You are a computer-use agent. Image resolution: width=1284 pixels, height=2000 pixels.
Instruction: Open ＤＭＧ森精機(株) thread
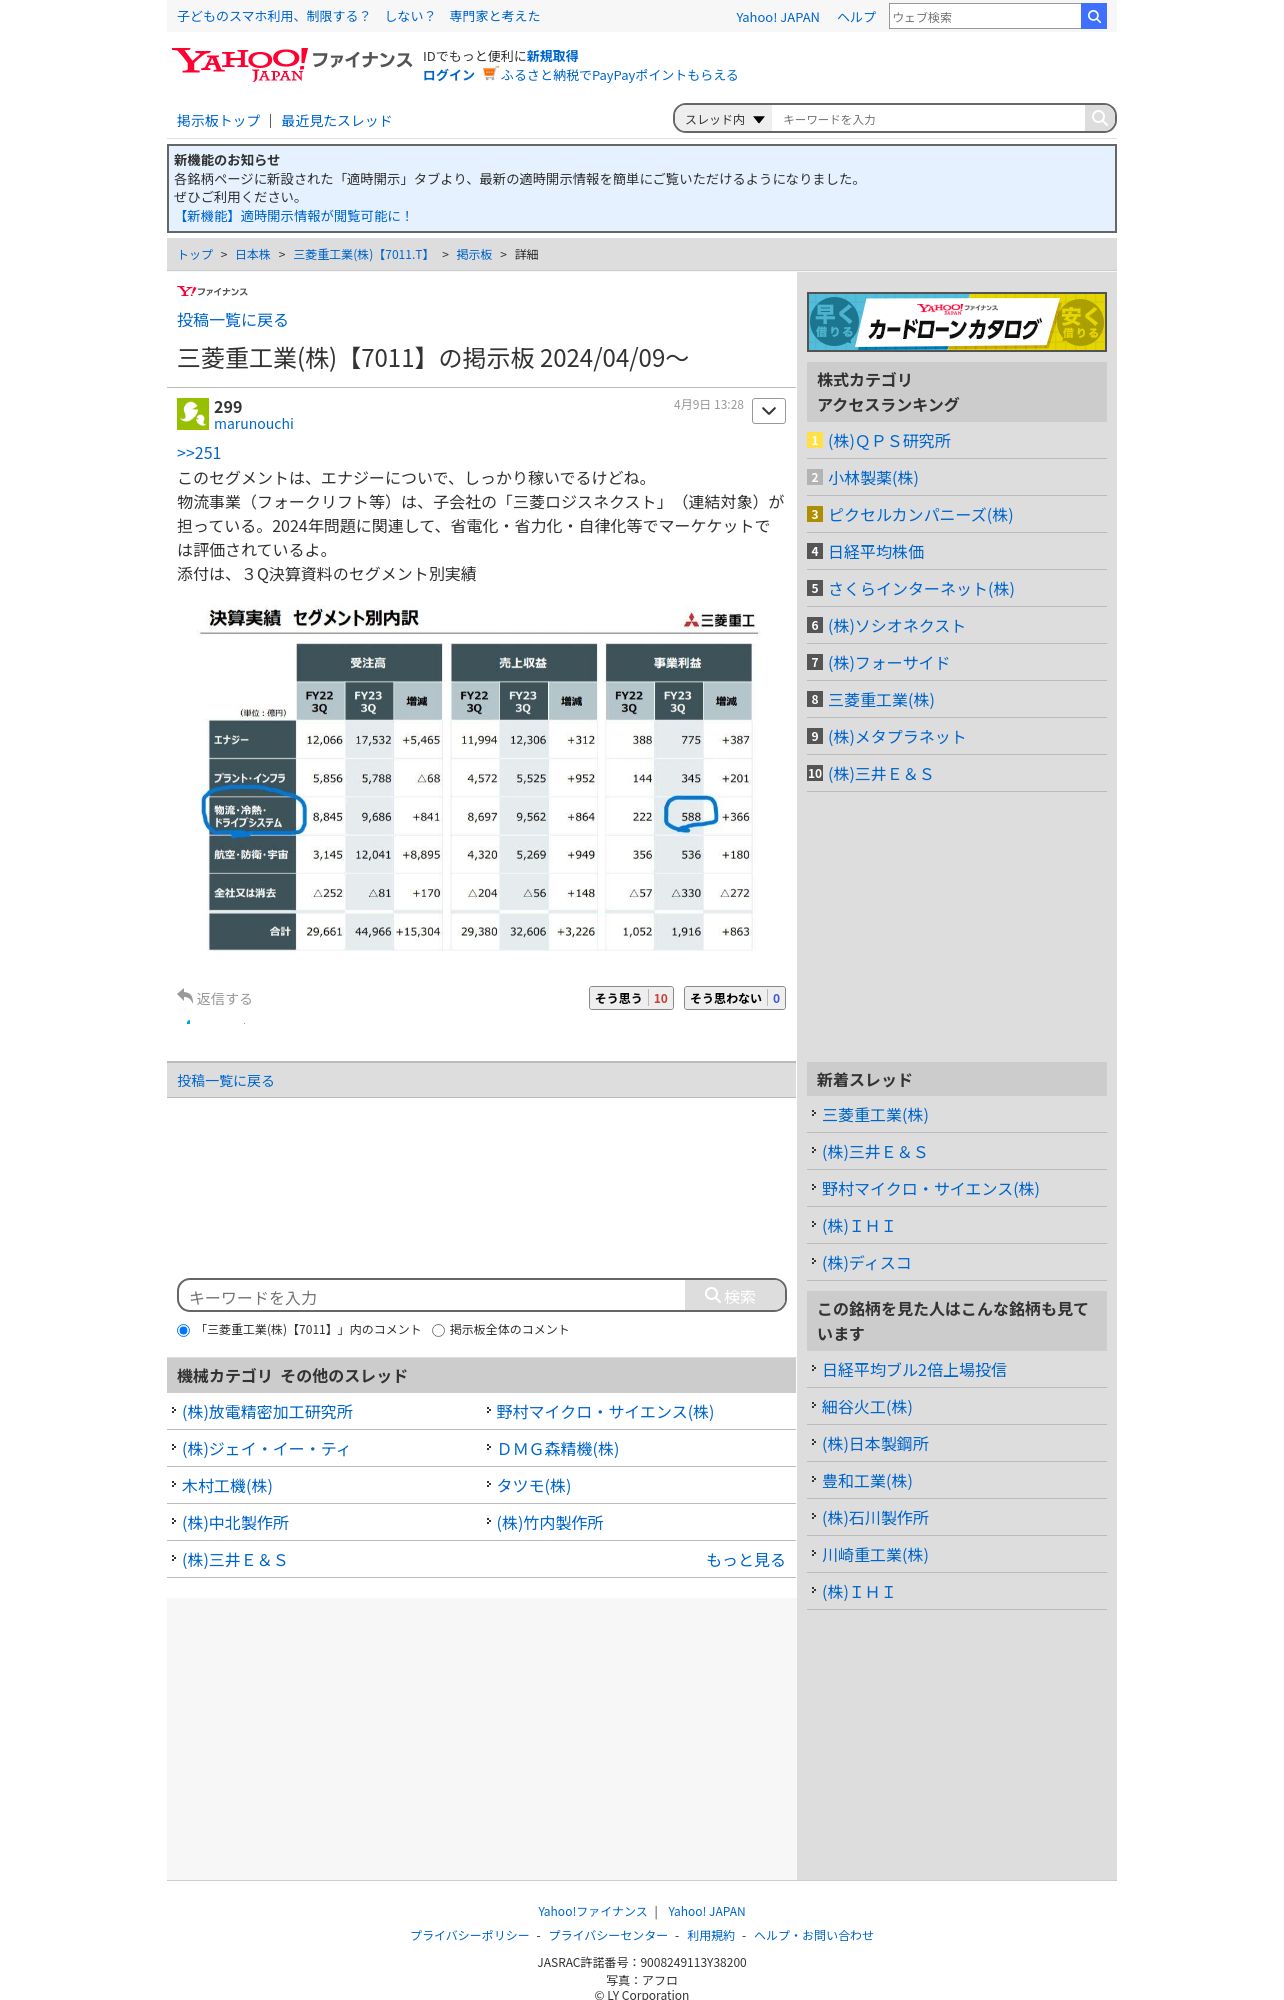pyautogui.click(x=558, y=1449)
